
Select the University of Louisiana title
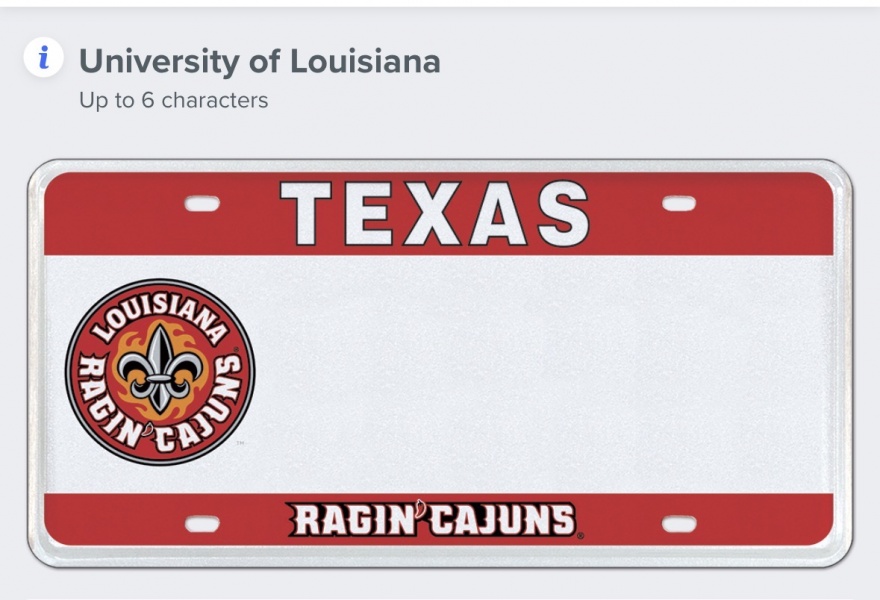(259, 61)
